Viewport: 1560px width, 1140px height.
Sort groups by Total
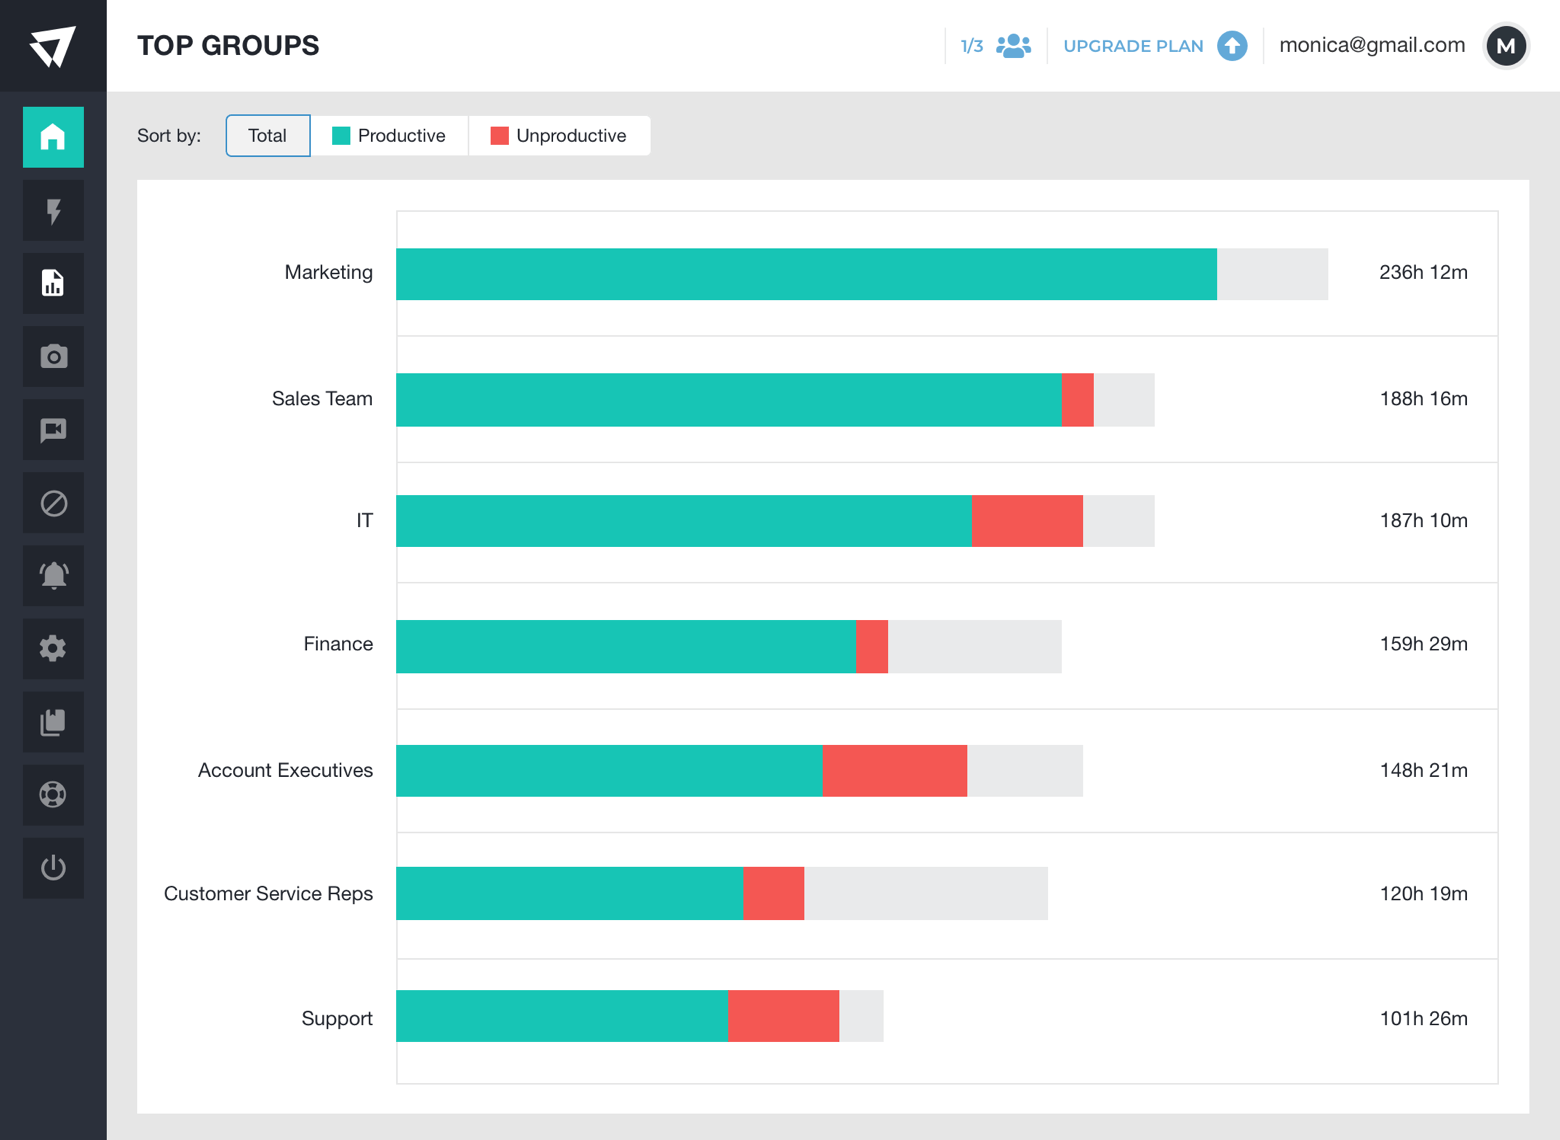pos(268,136)
